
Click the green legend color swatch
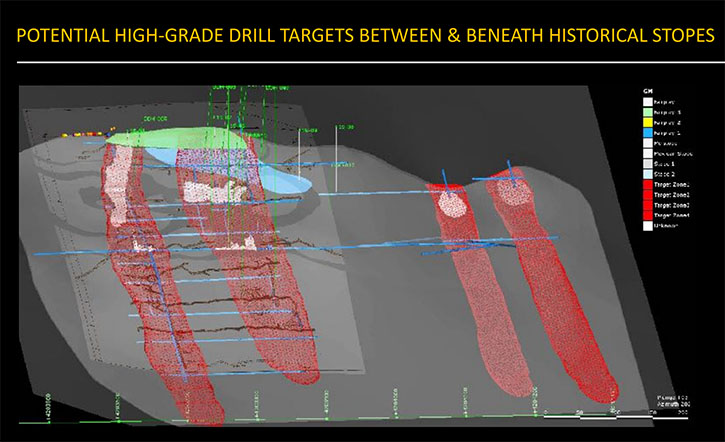648,112
